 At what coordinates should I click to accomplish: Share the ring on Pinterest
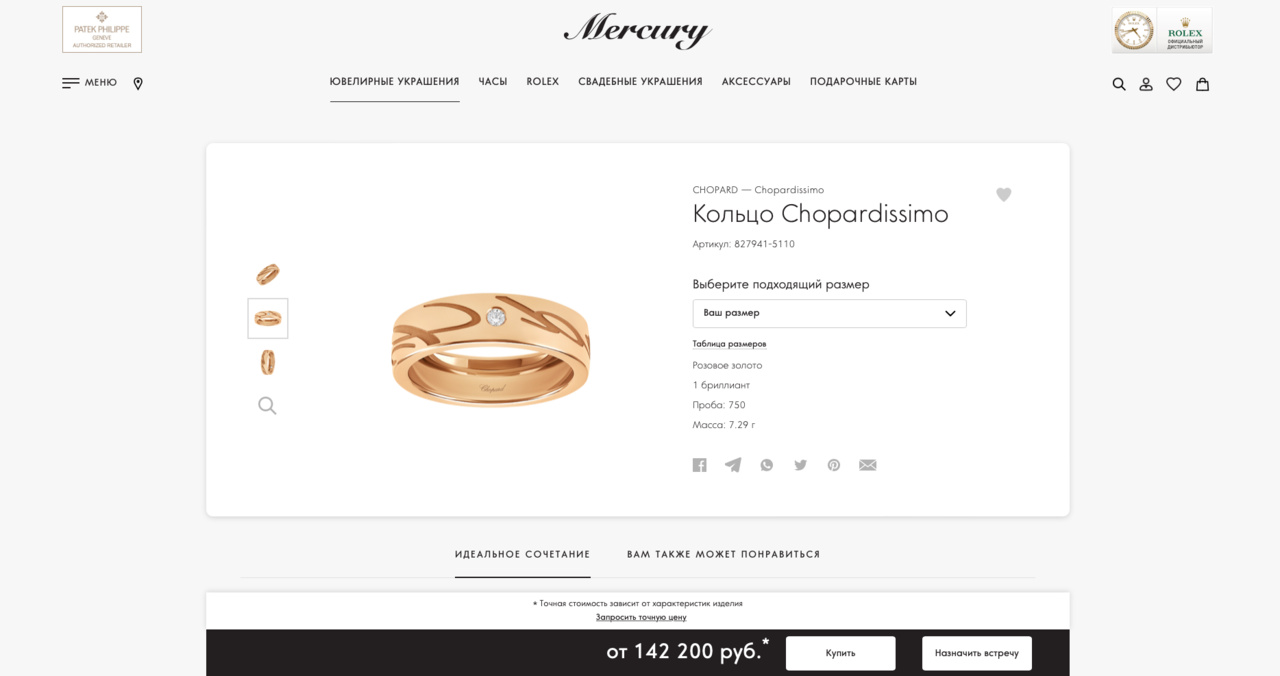[834, 465]
